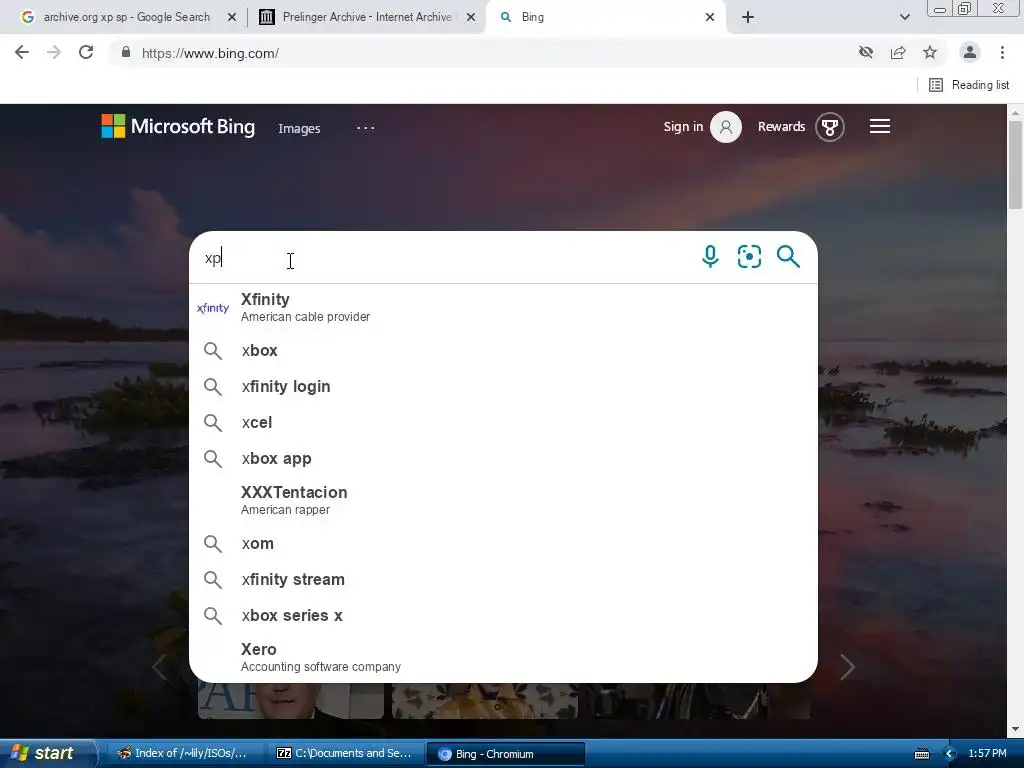Open the Bing hamburger menu

880,126
